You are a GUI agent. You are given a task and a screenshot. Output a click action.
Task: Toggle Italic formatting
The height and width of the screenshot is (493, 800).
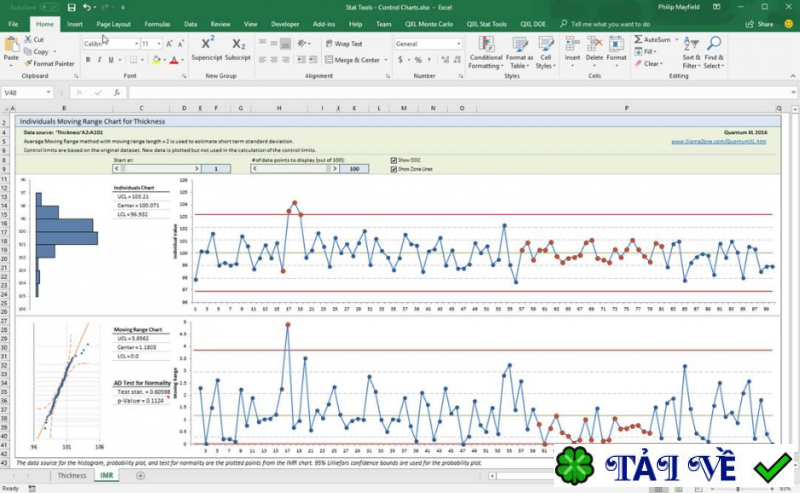point(99,60)
